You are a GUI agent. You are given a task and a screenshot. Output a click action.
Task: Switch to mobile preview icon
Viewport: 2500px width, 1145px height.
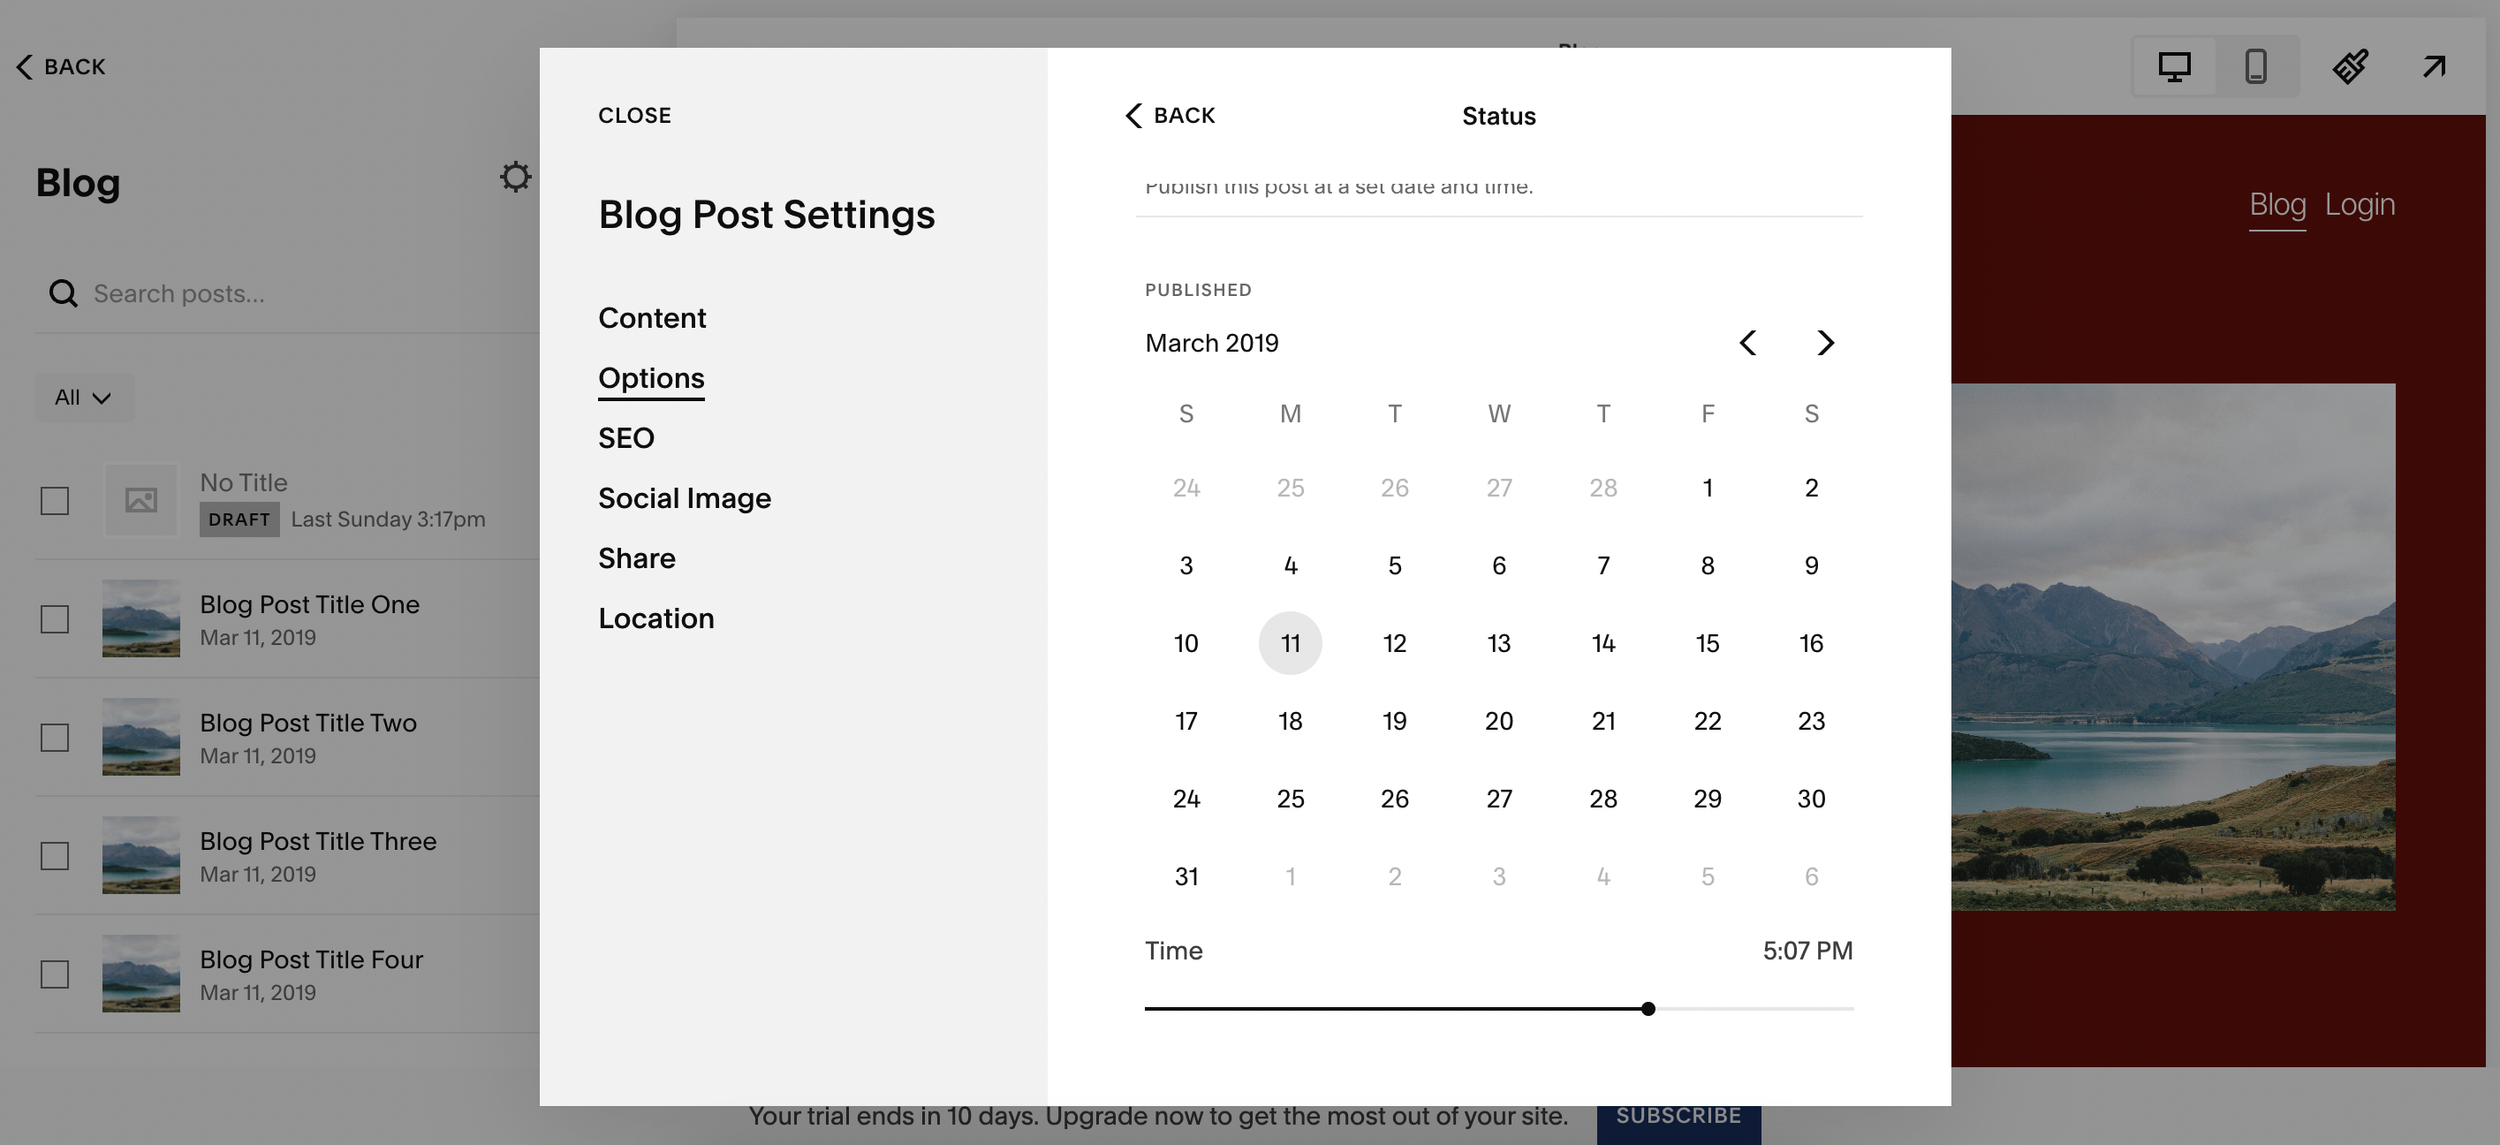(2256, 67)
